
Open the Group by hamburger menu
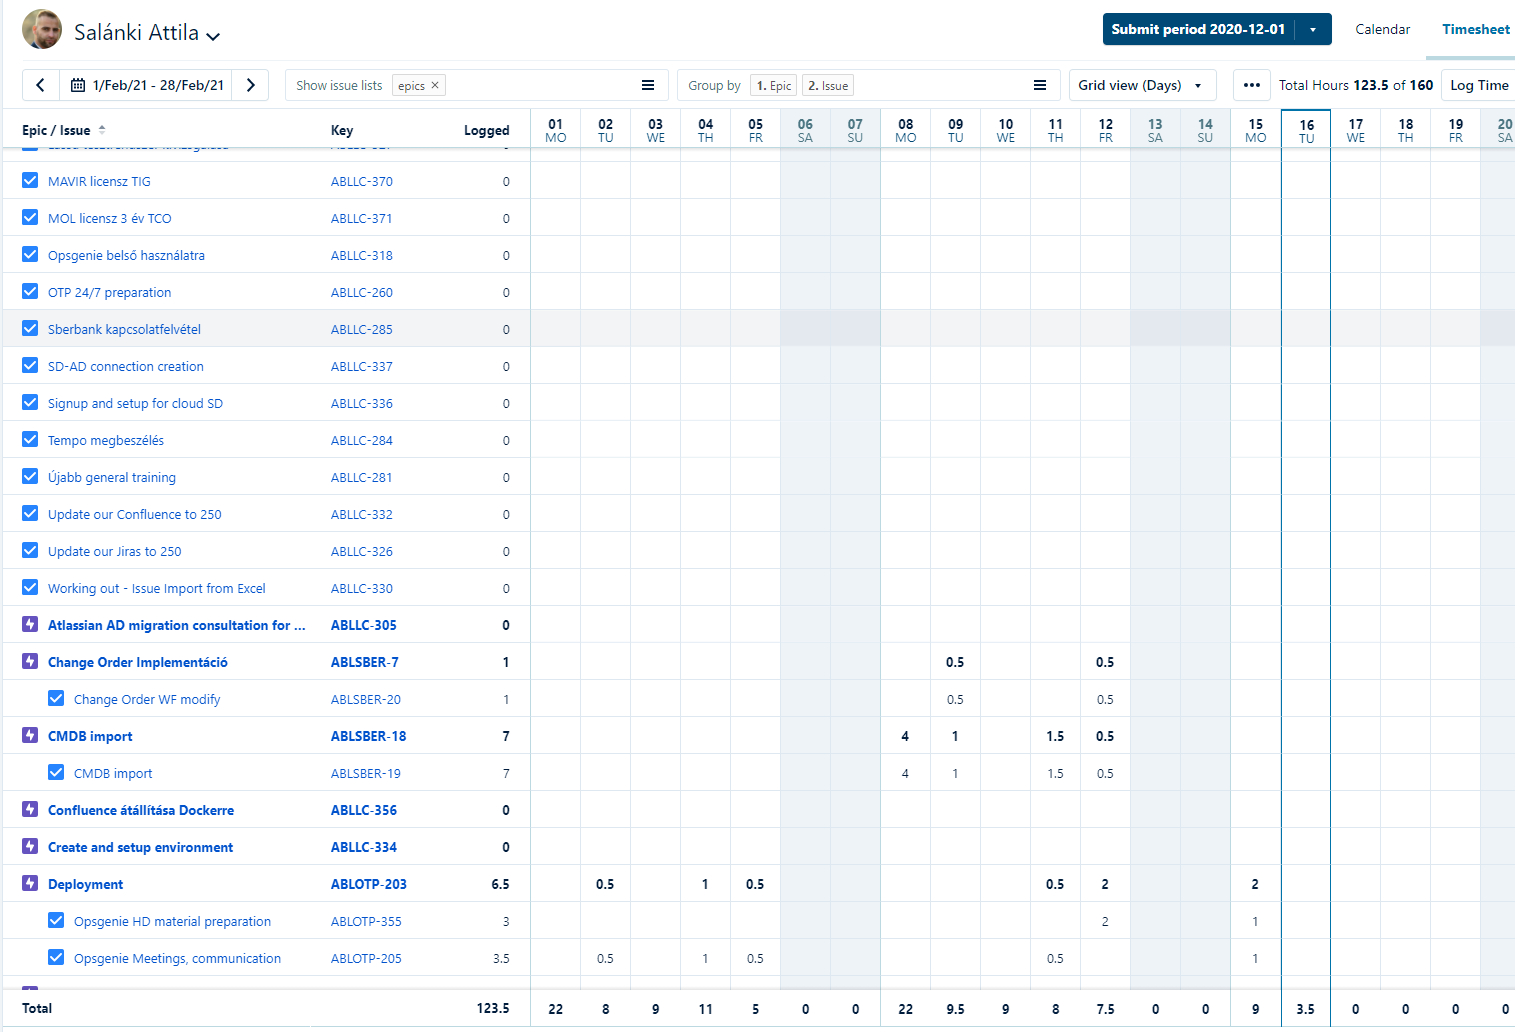[x=1040, y=85]
